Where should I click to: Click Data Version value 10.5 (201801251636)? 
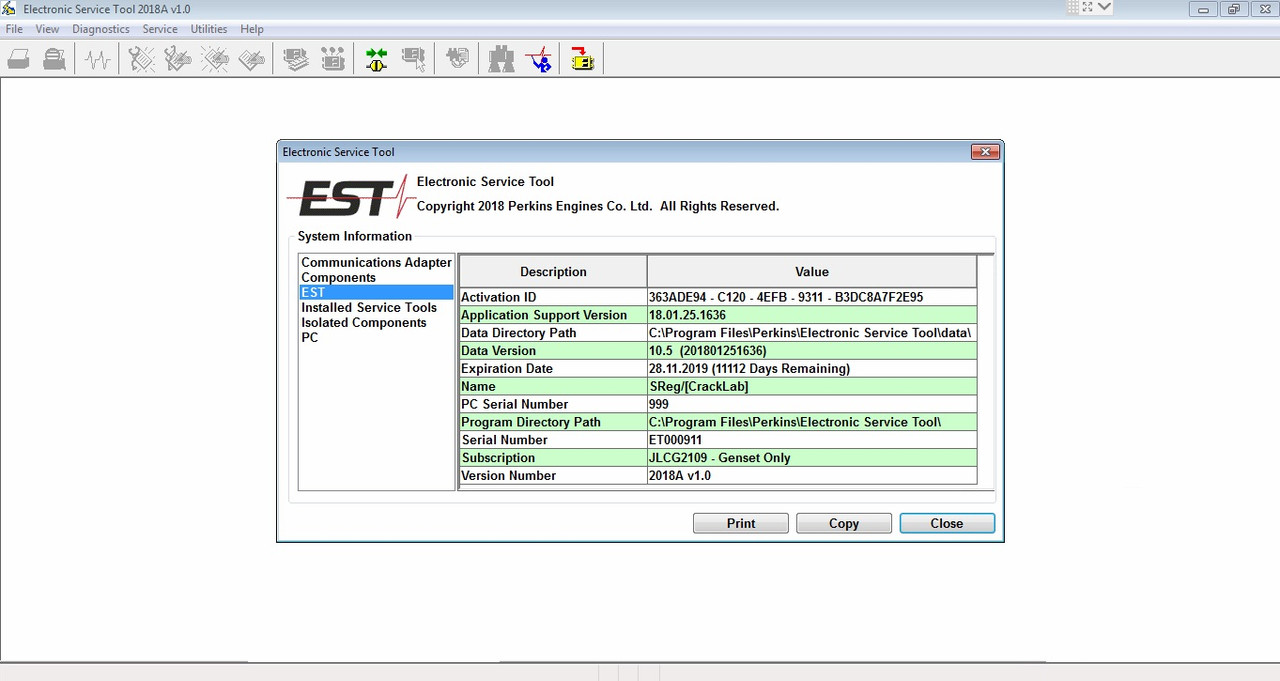pyautogui.click(x=812, y=351)
